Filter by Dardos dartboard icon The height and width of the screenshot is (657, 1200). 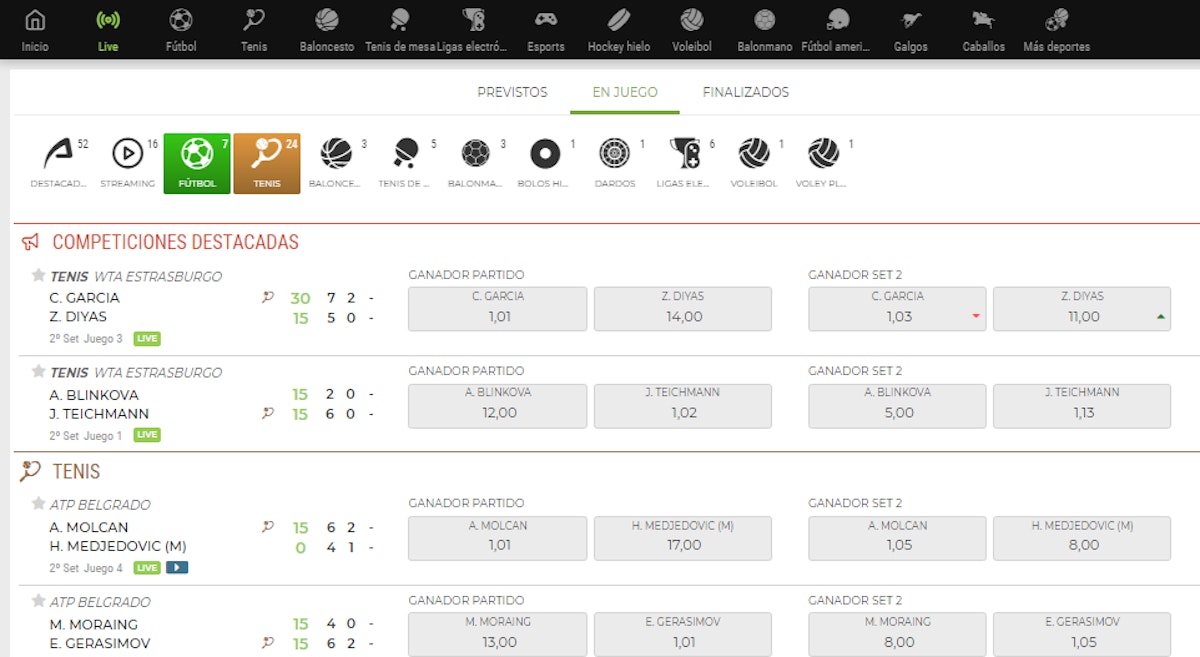(614, 154)
